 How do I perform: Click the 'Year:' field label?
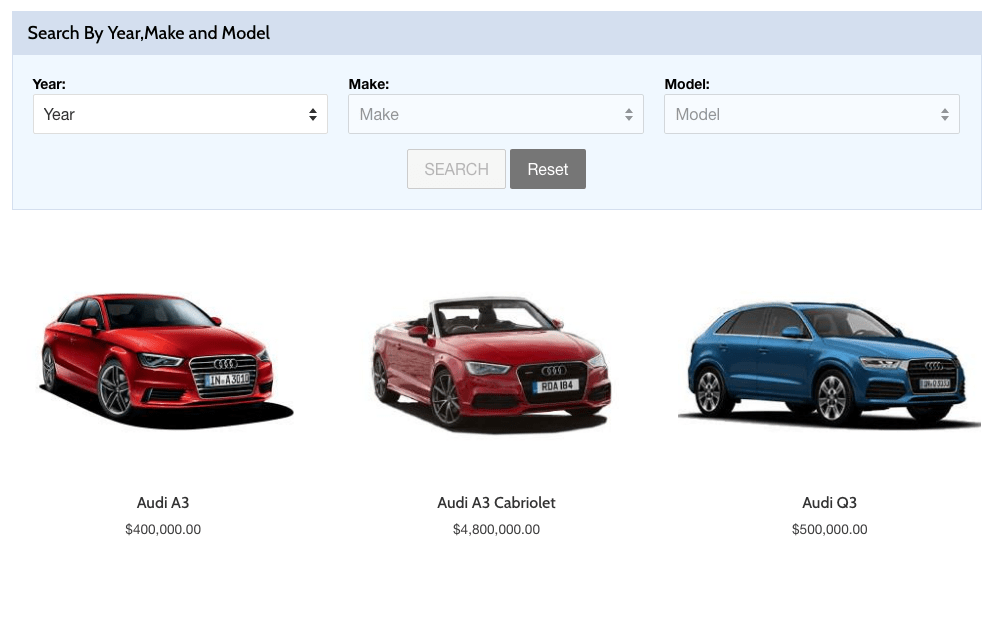(x=49, y=84)
